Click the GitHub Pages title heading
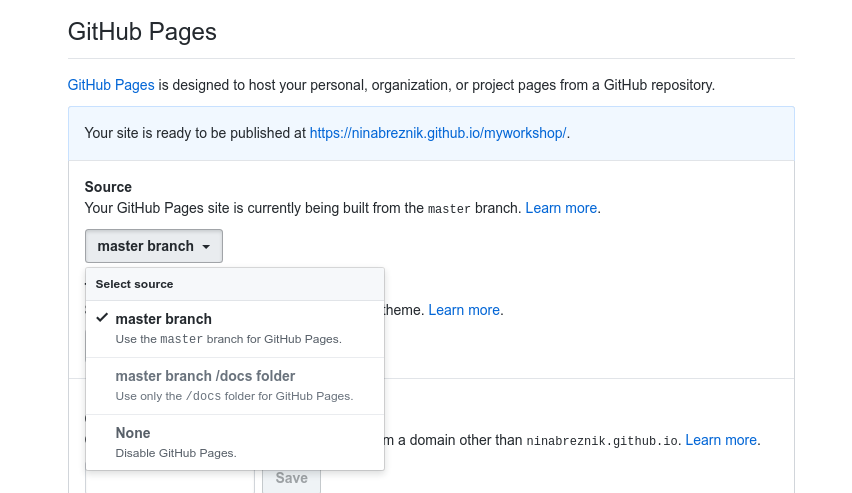852x493 pixels. (x=142, y=32)
